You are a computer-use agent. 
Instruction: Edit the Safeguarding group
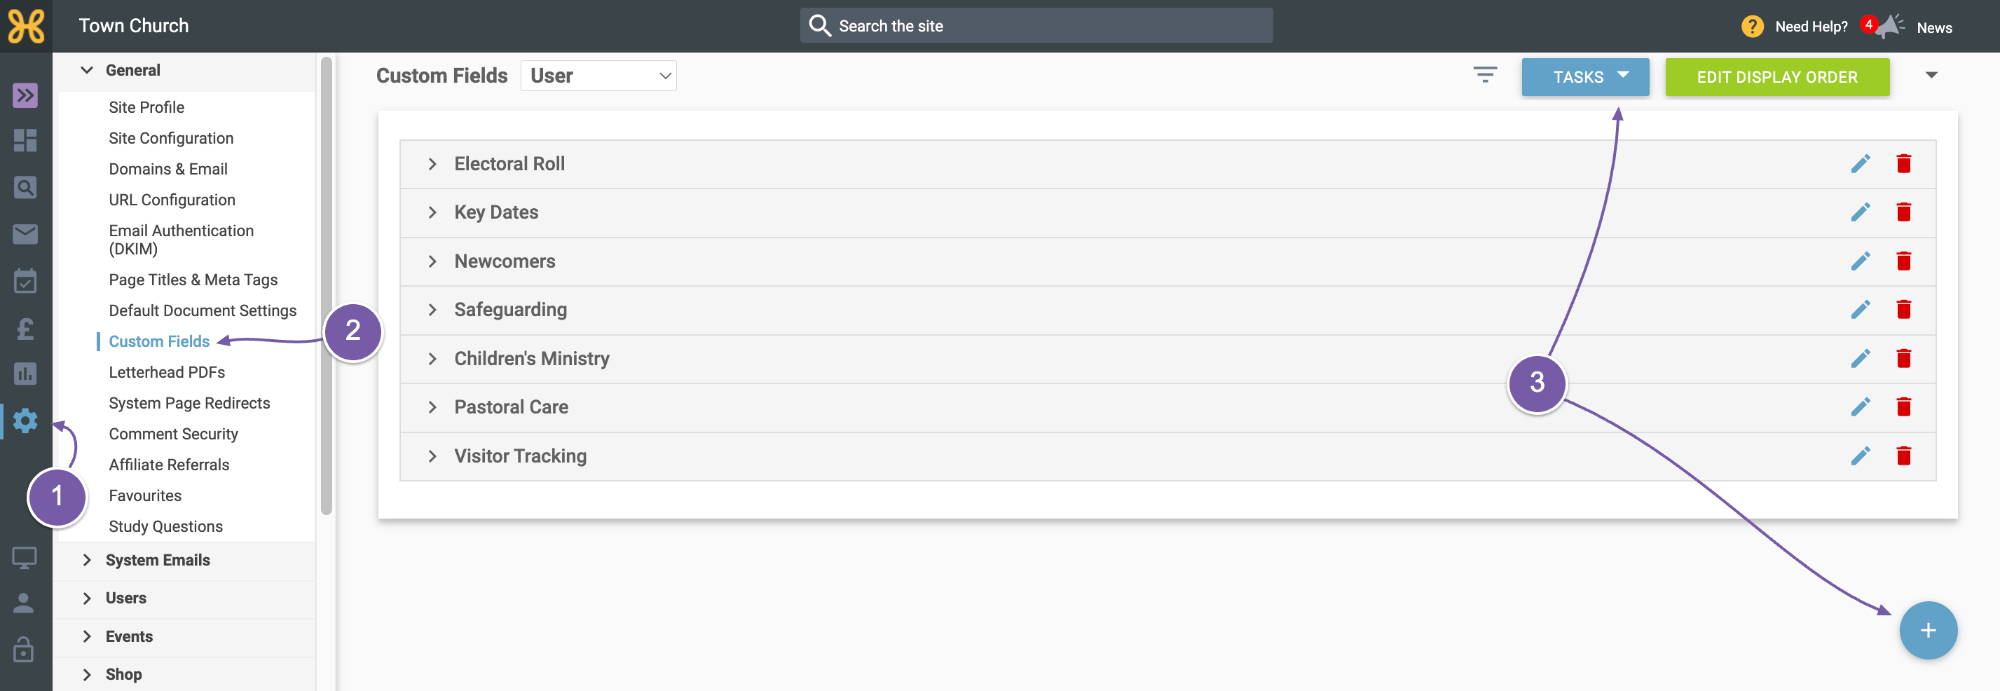tap(1860, 310)
